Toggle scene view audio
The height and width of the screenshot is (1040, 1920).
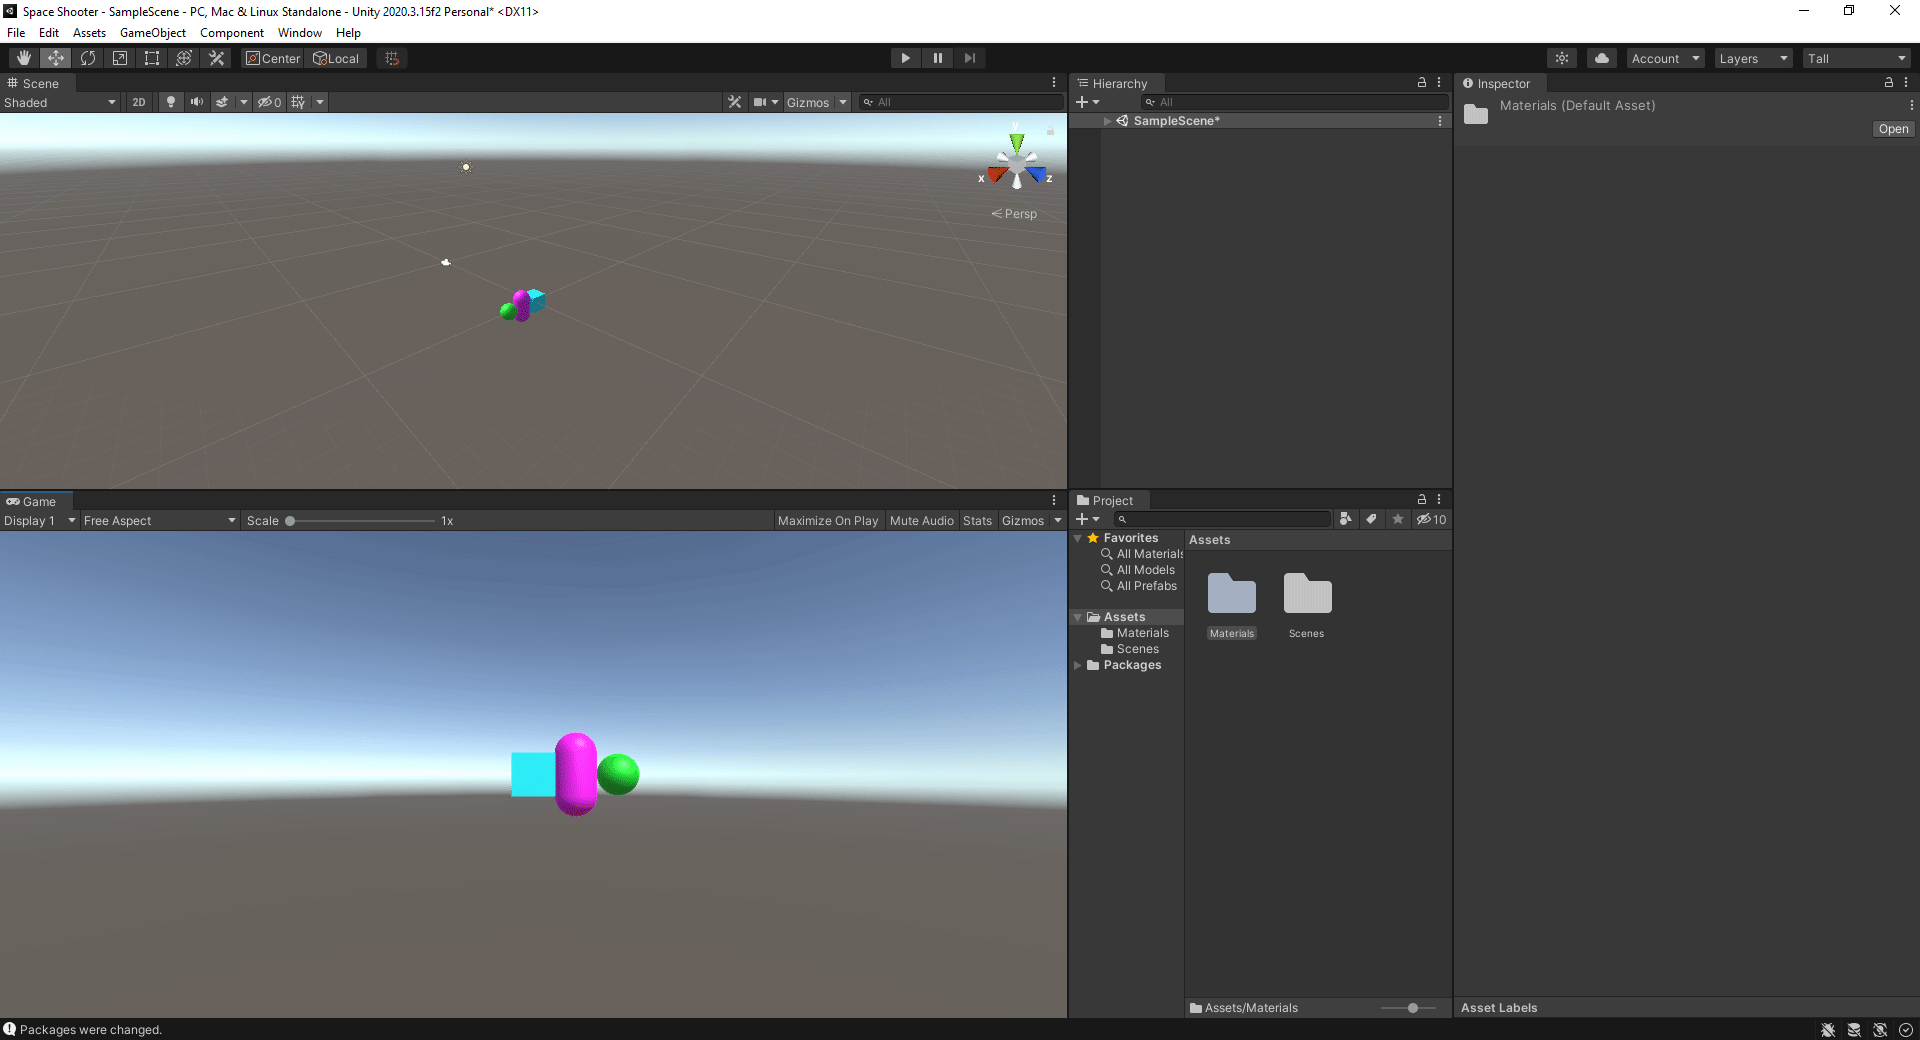click(196, 101)
